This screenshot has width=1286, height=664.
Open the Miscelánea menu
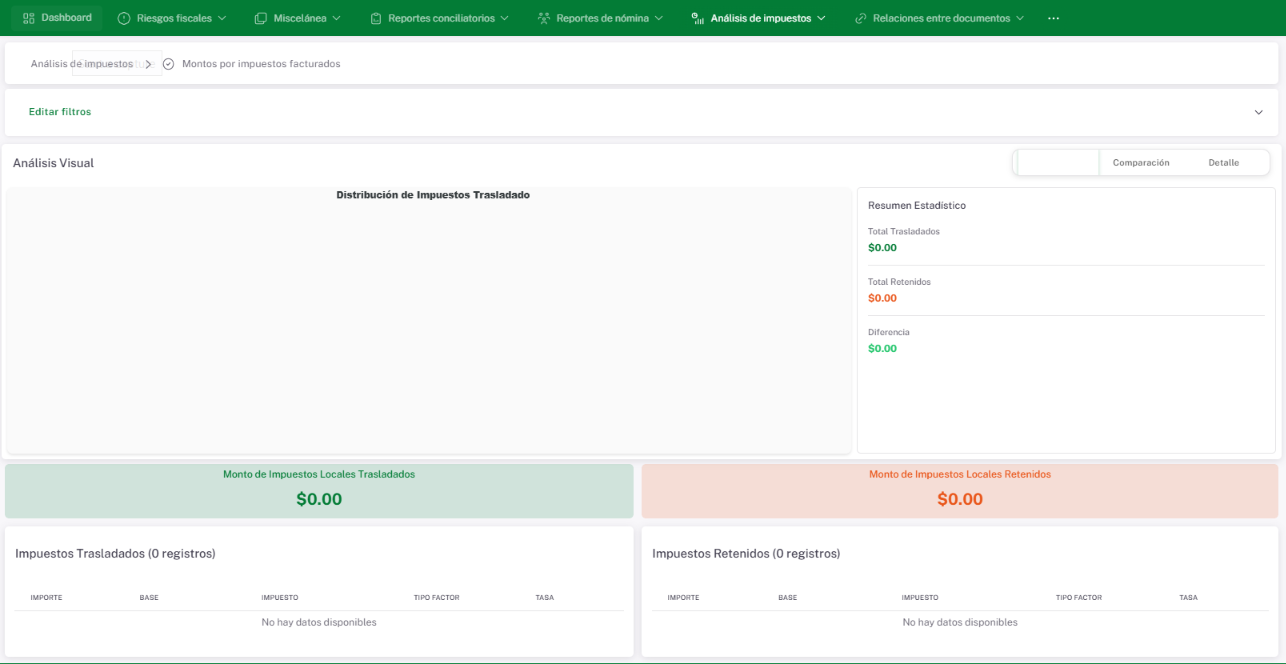tap(307, 18)
